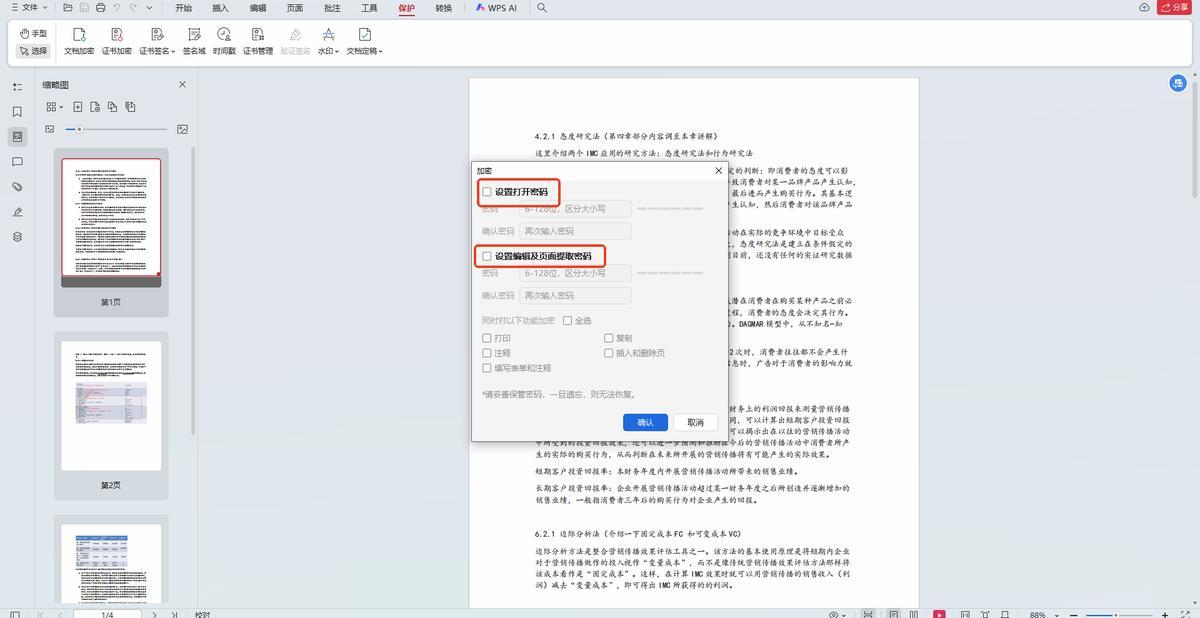Open the bookmark panel in left sidebar
Screen dimensions: 1200x618
click(x=17, y=112)
